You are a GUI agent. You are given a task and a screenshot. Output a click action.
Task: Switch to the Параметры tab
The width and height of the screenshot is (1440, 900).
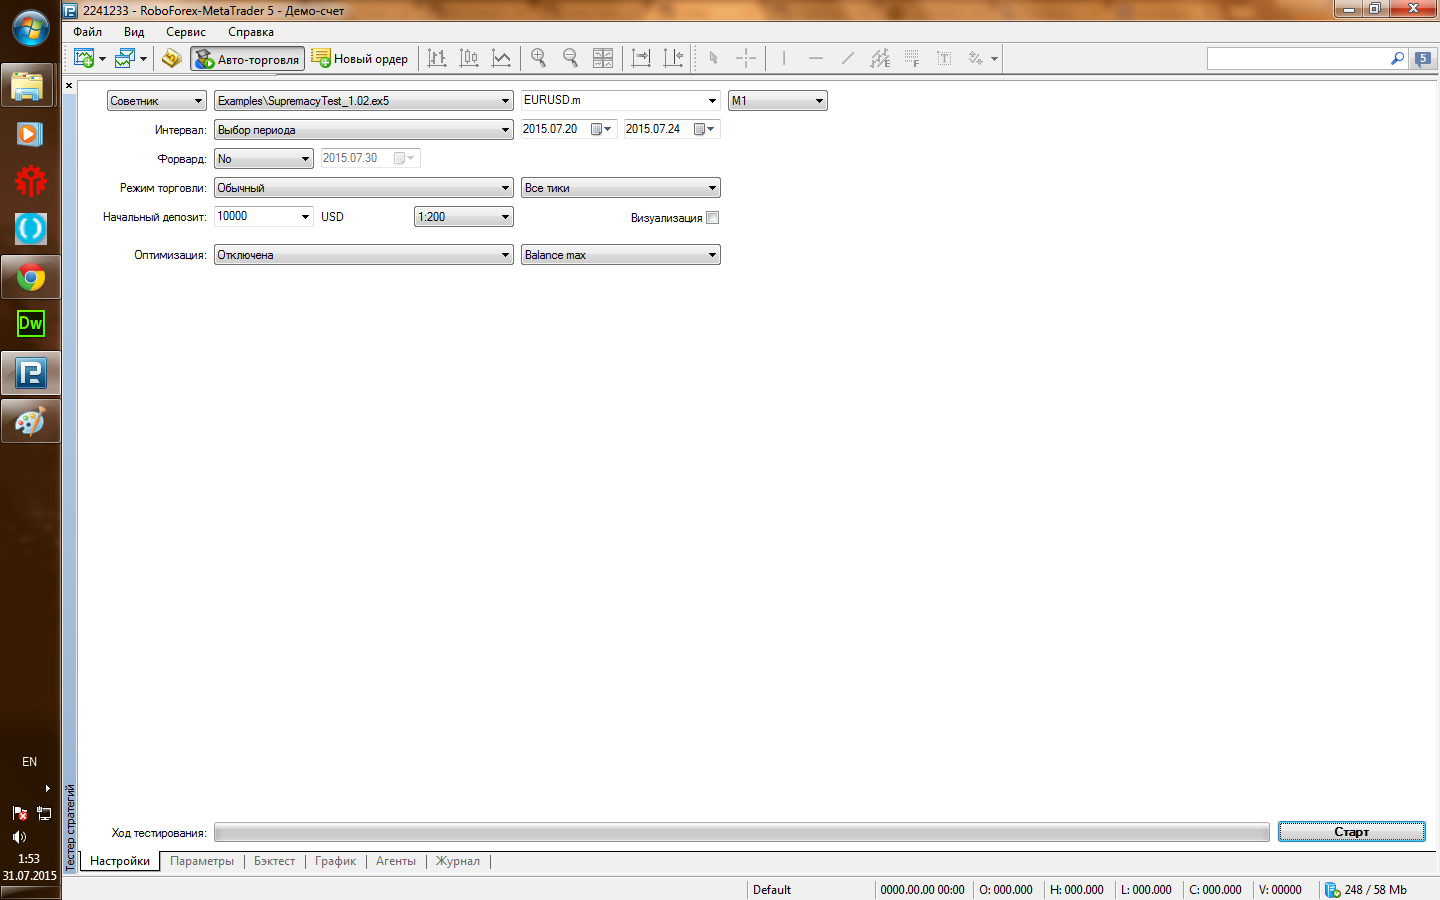[x=202, y=861]
